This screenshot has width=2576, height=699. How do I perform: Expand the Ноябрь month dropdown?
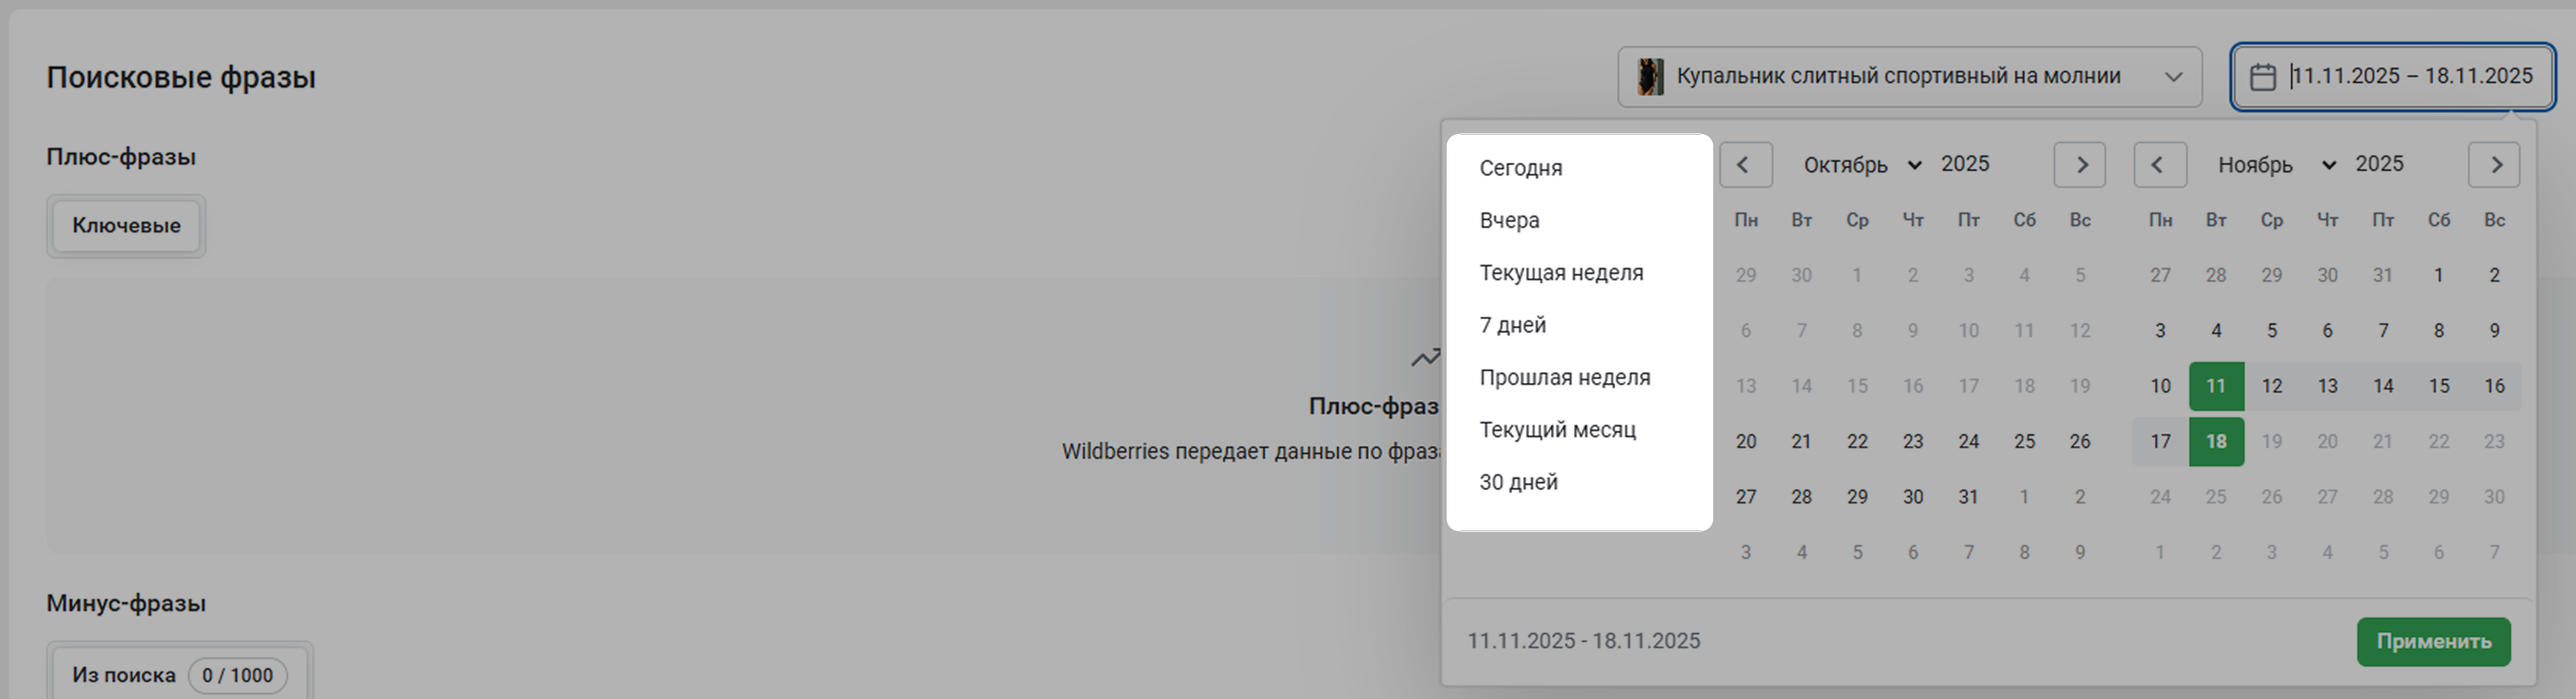2275,165
